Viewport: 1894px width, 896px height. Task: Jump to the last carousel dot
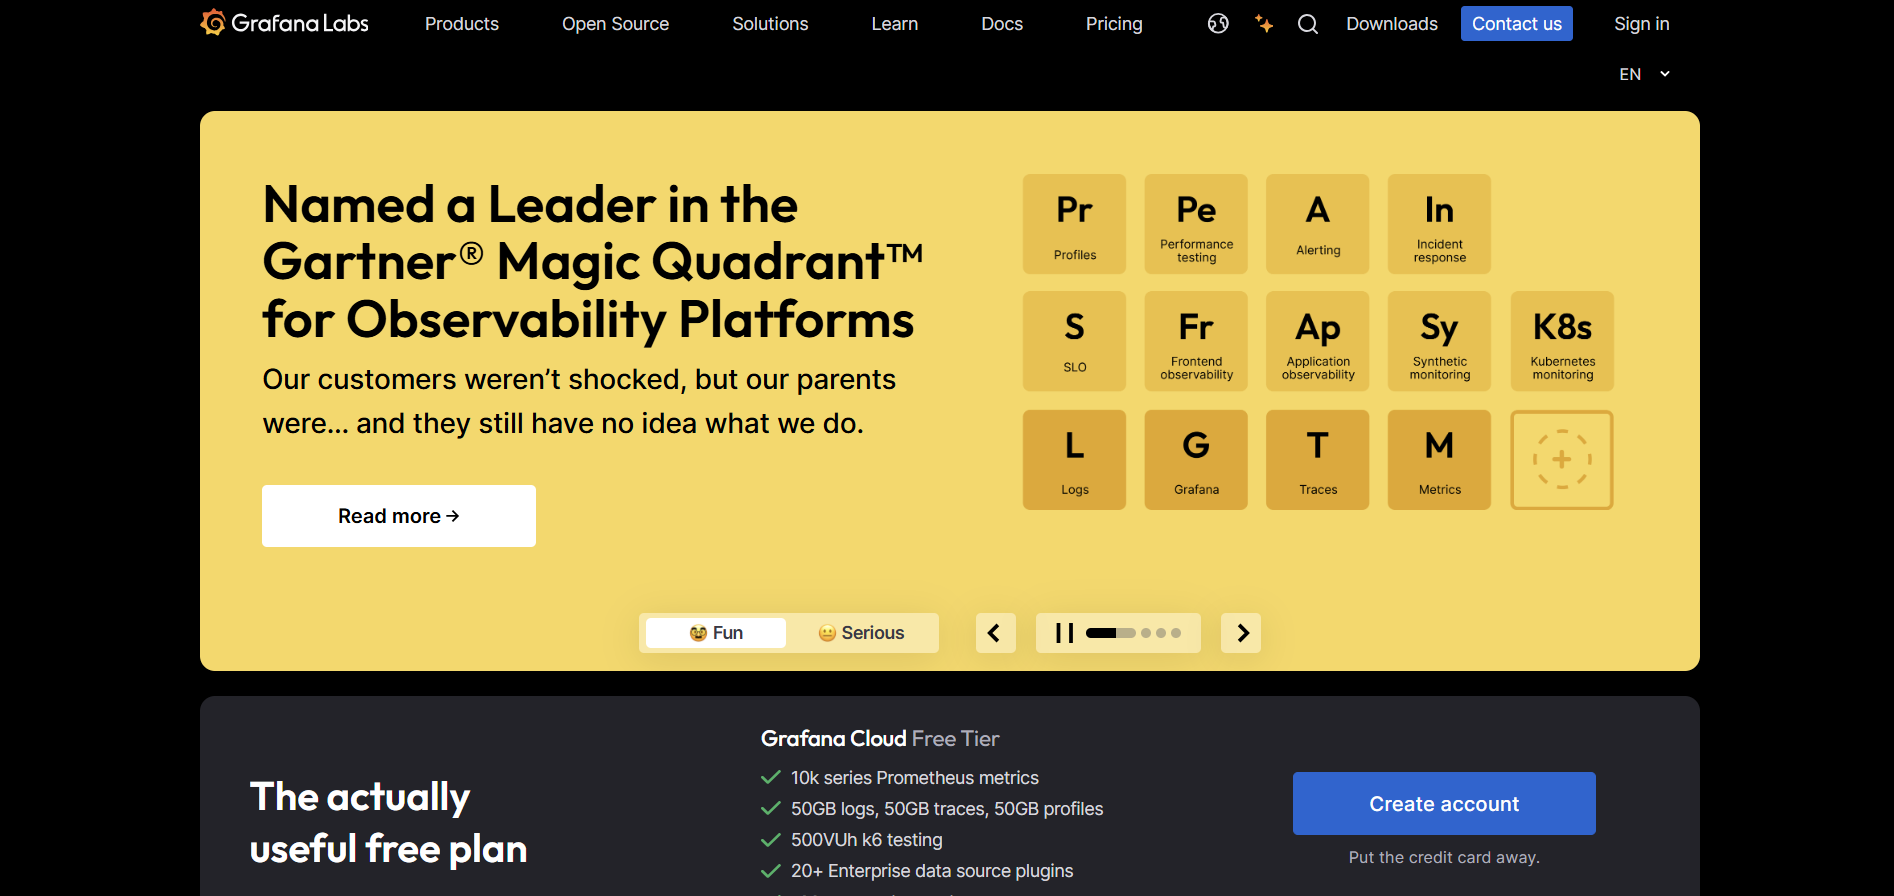point(1176,633)
